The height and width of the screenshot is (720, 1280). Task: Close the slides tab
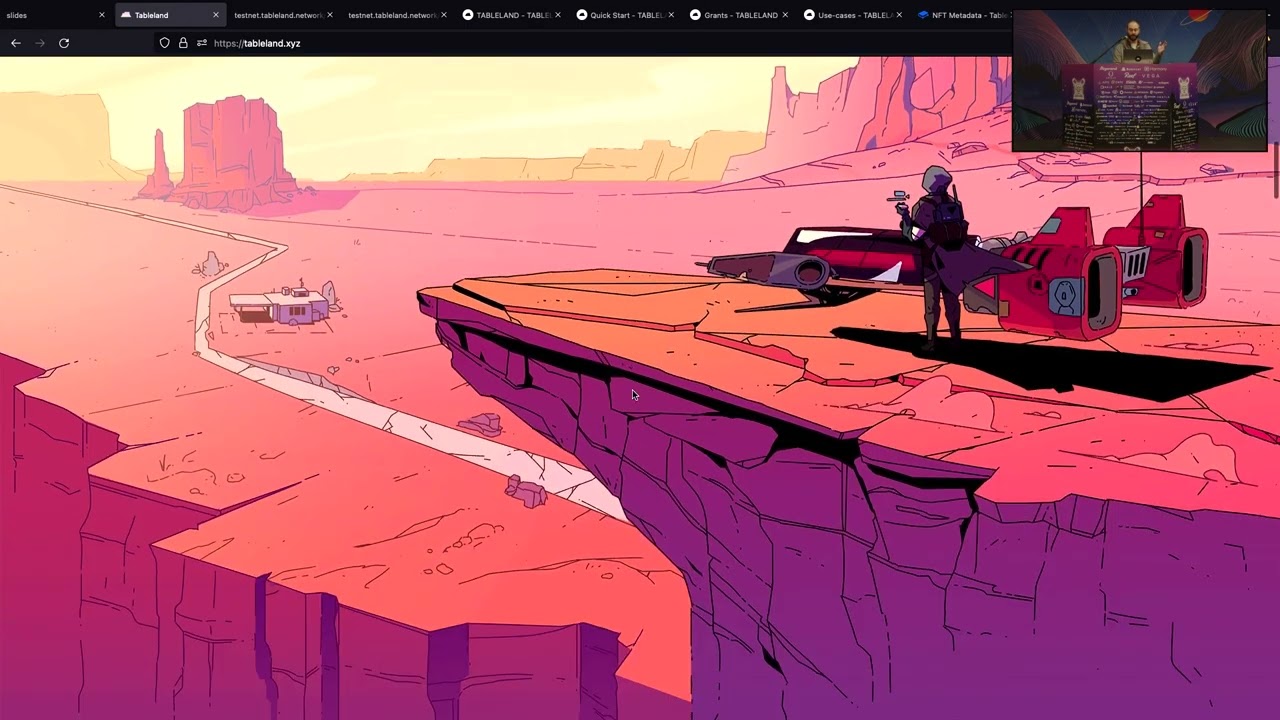[101, 15]
